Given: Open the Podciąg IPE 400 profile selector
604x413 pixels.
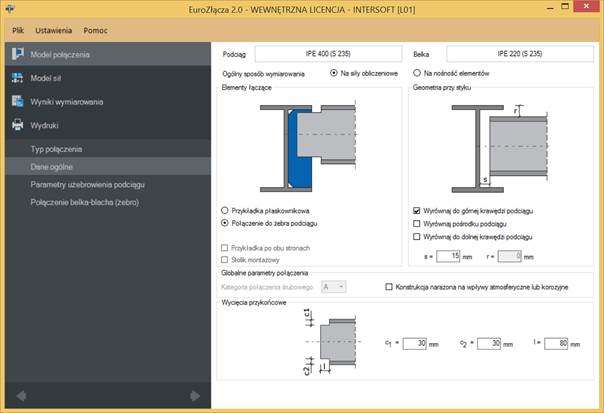Looking at the screenshot, I should tap(328, 54).
